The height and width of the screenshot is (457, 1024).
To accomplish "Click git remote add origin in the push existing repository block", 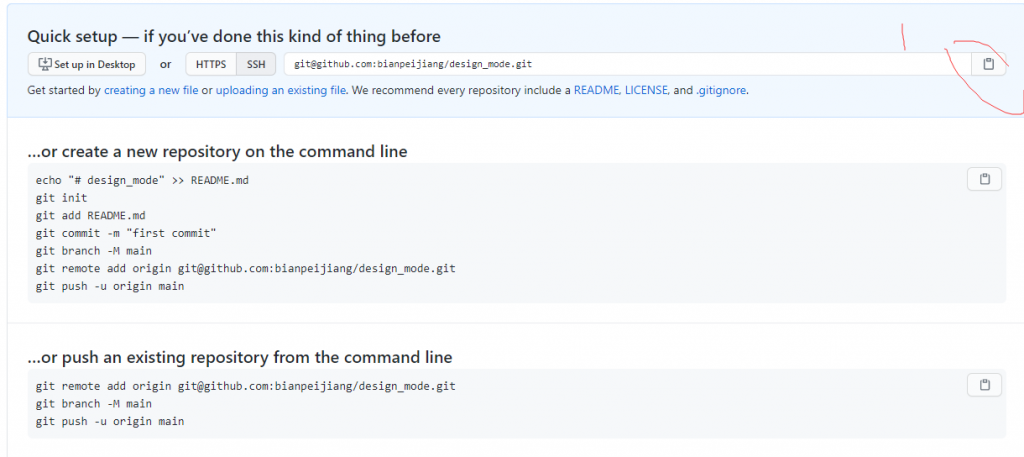I will [246, 386].
